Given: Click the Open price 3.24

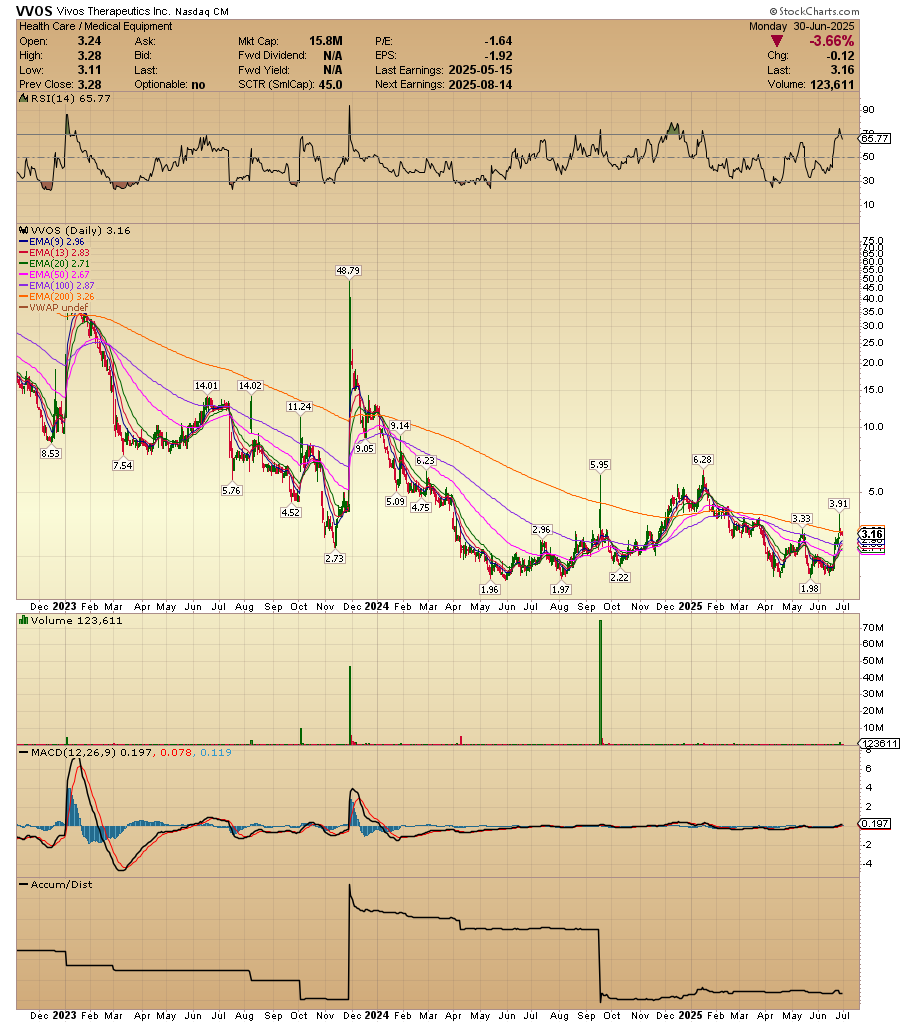Looking at the screenshot, I should [x=89, y=41].
